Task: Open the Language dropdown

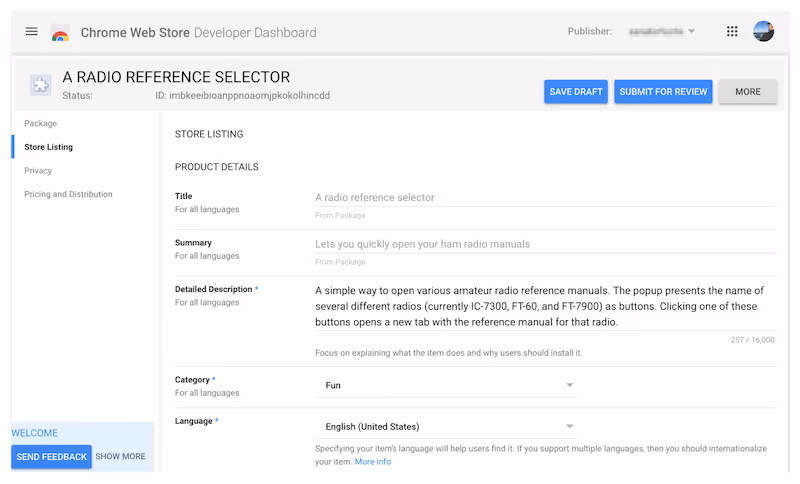Action: point(450,427)
